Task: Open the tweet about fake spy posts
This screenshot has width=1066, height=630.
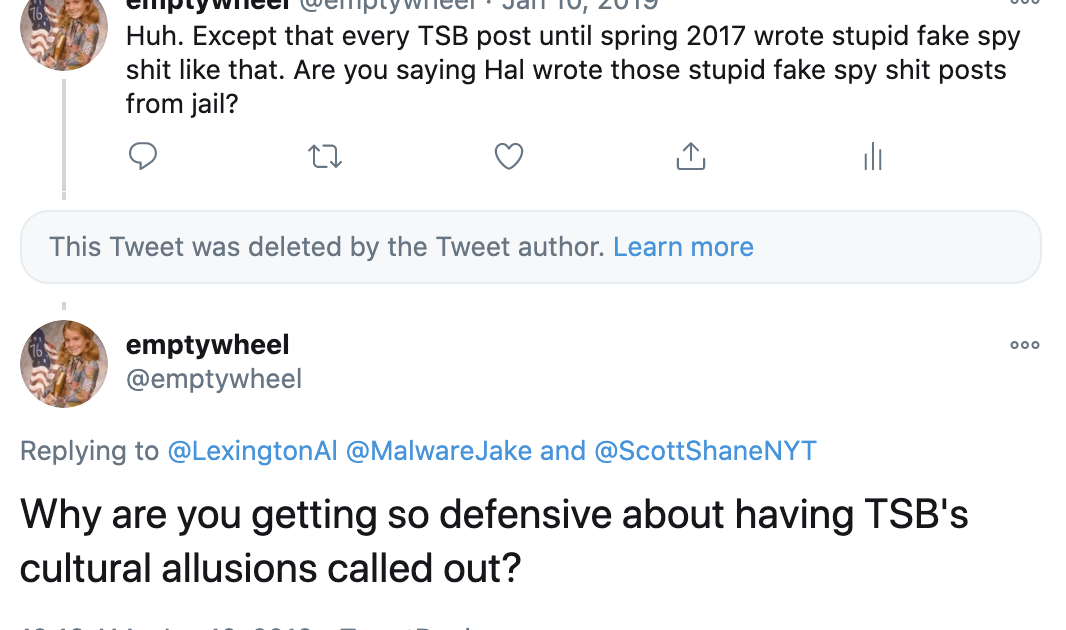Action: [x=572, y=70]
